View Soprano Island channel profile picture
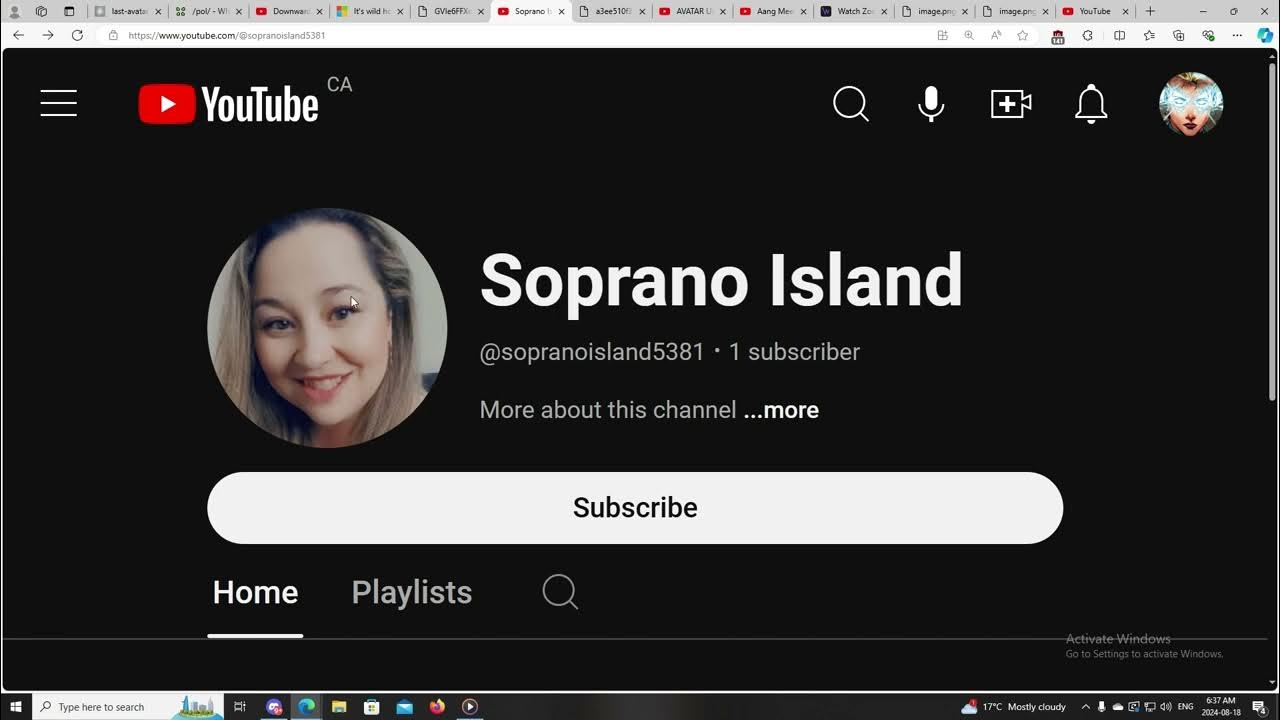The height and width of the screenshot is (720, 1280). click(x=327, y=328)
